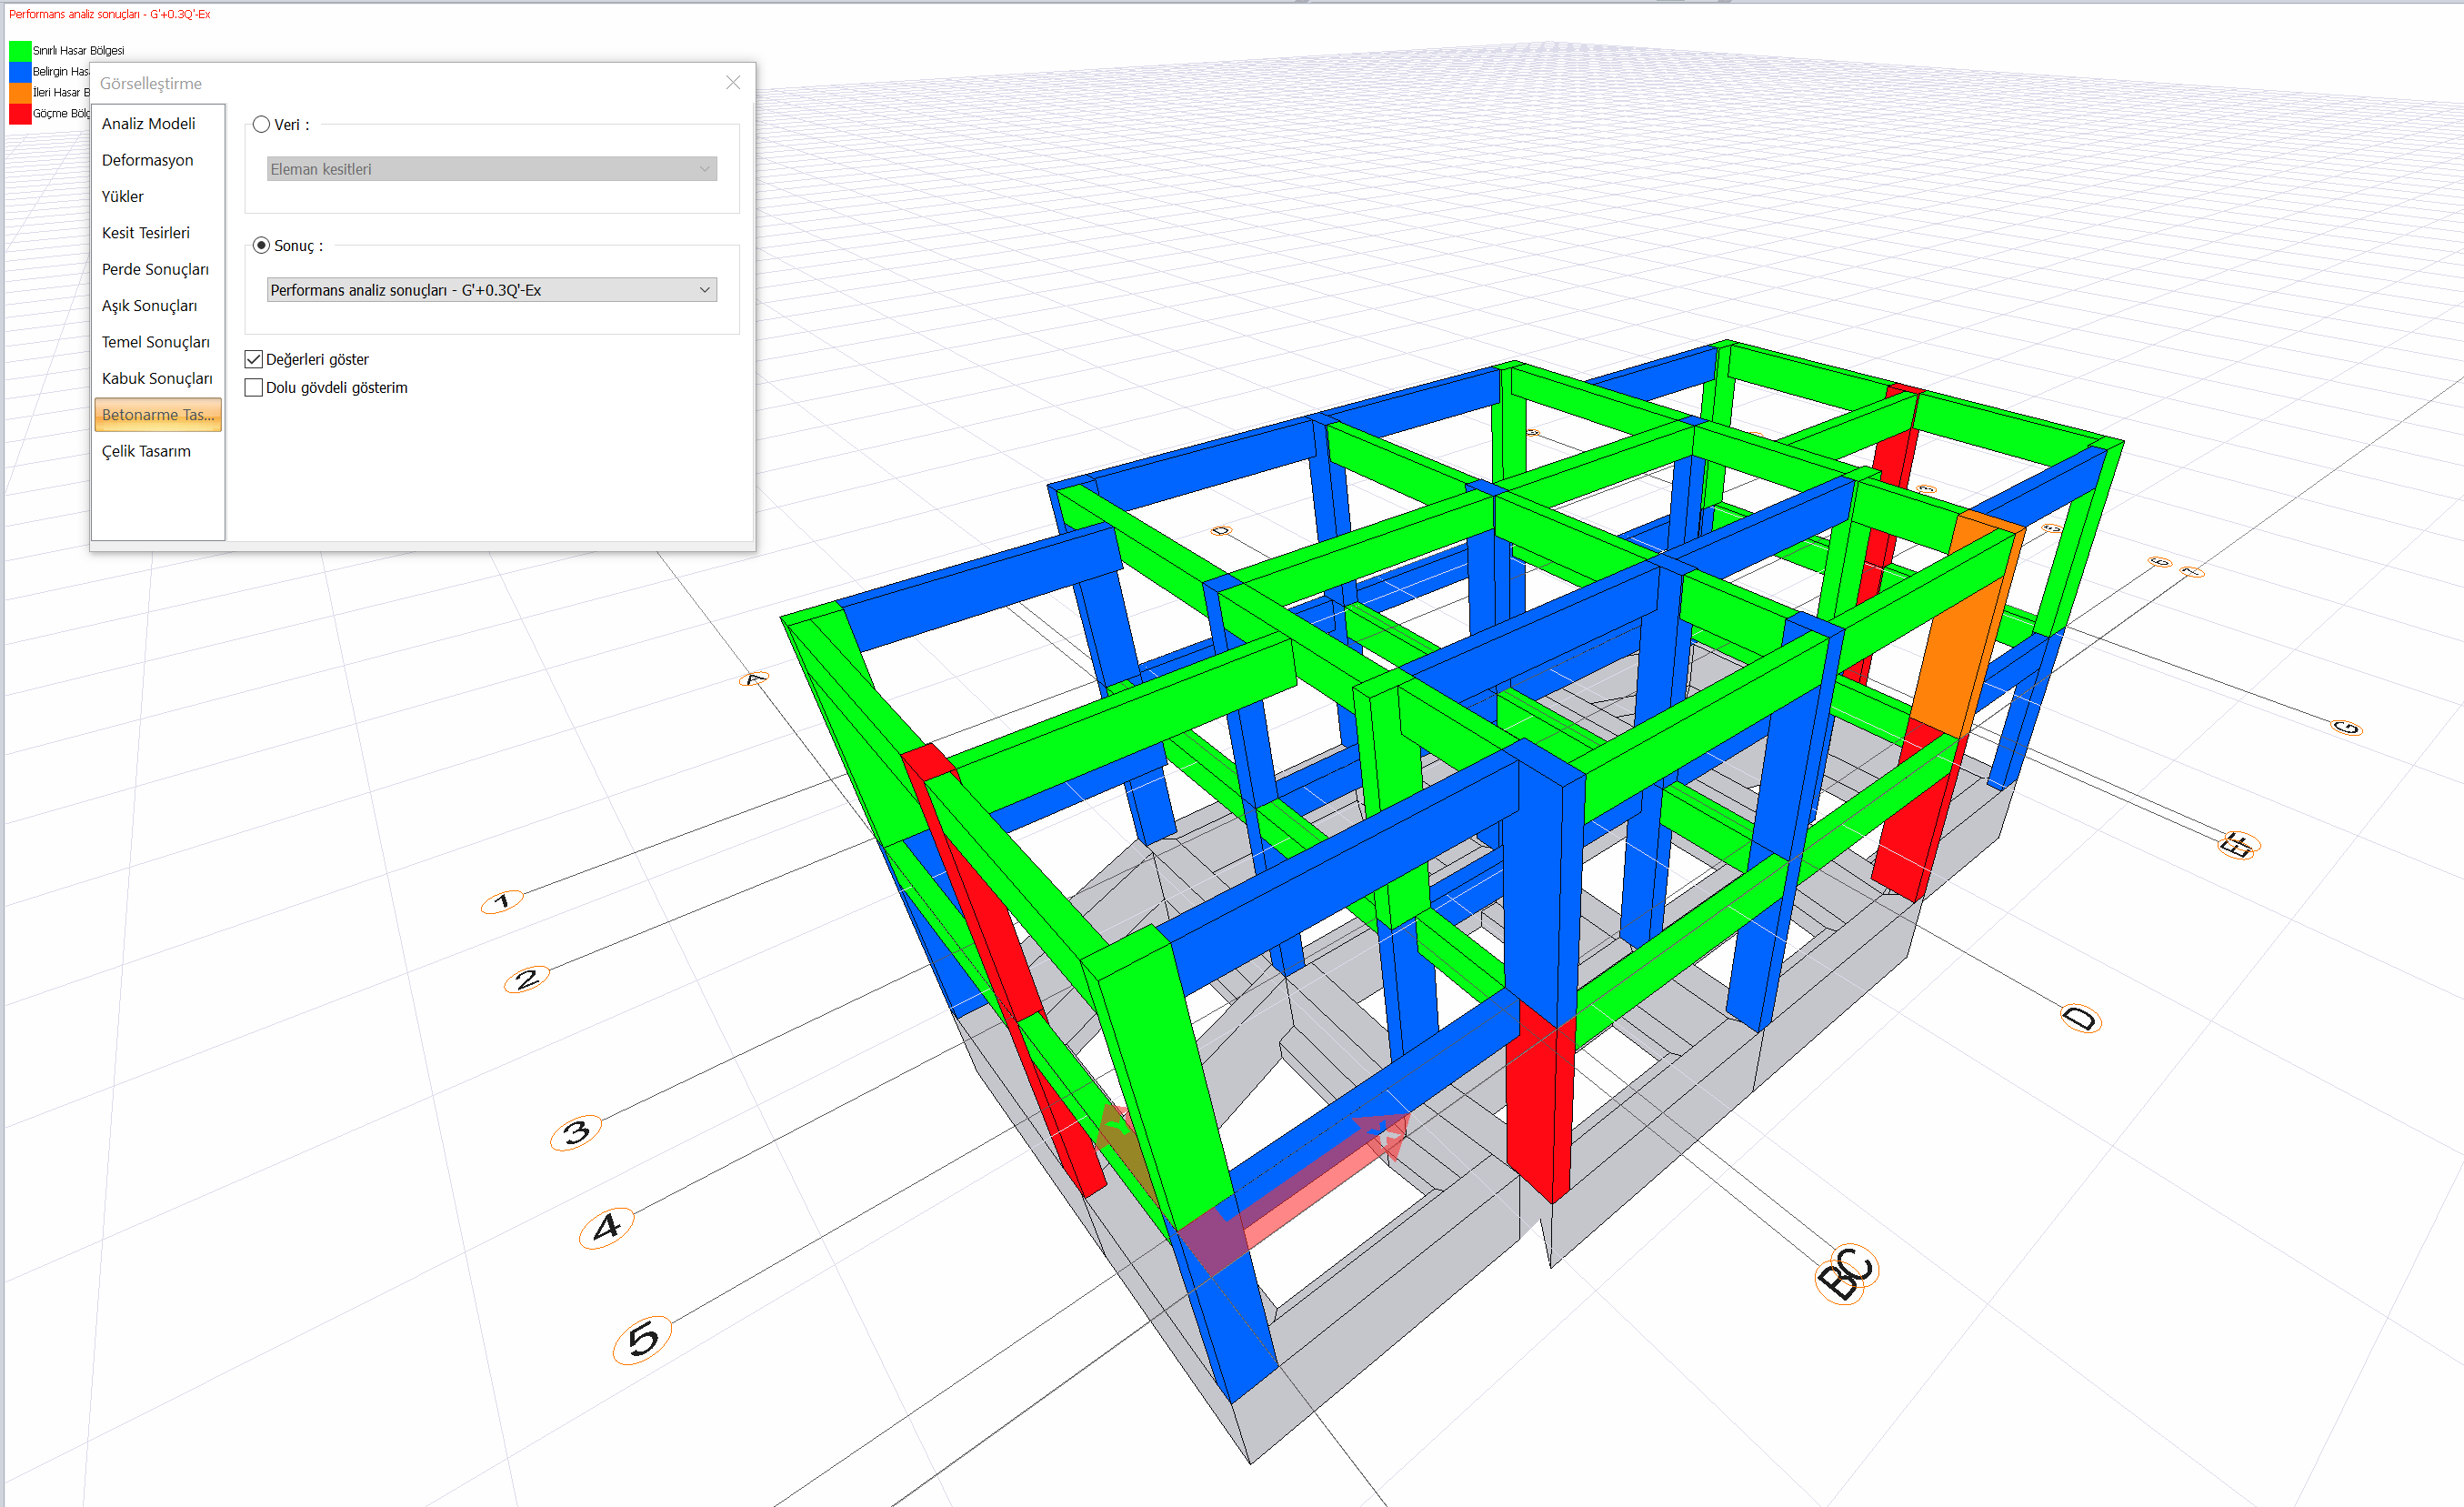Image resolution: width=2464 pixels, height=1507 pixels.
Task: Click the Eleman kesitleri combo box
Action: (491, 169)
